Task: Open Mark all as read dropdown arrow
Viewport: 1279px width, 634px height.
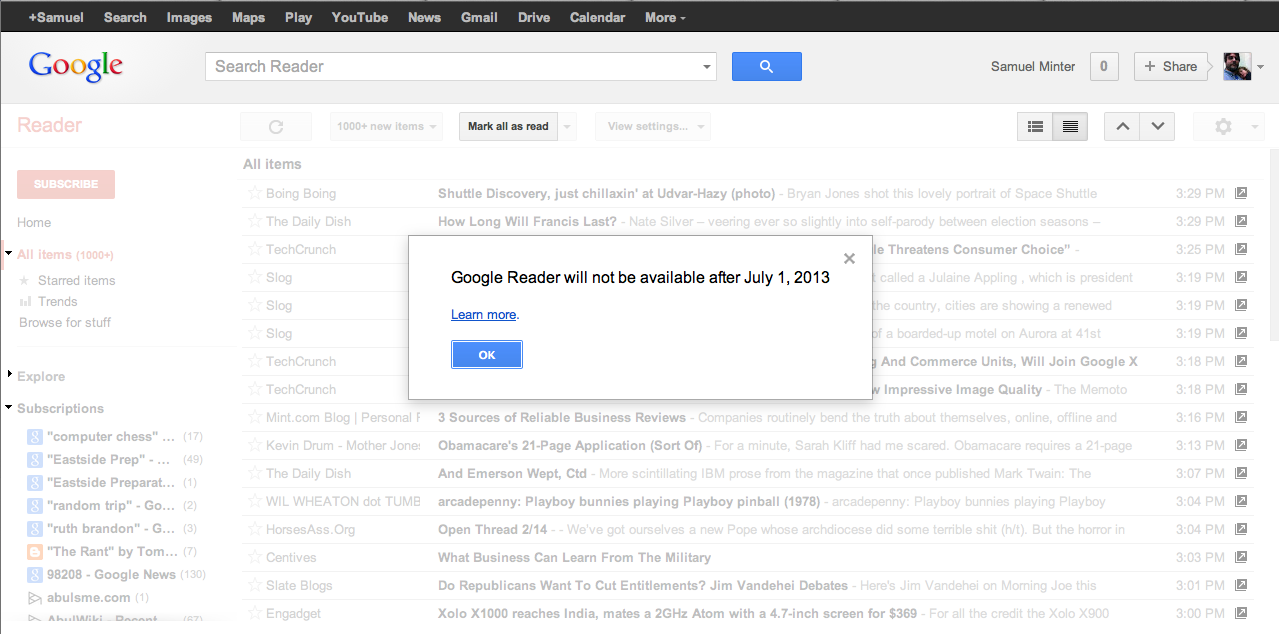Action: 568,127
